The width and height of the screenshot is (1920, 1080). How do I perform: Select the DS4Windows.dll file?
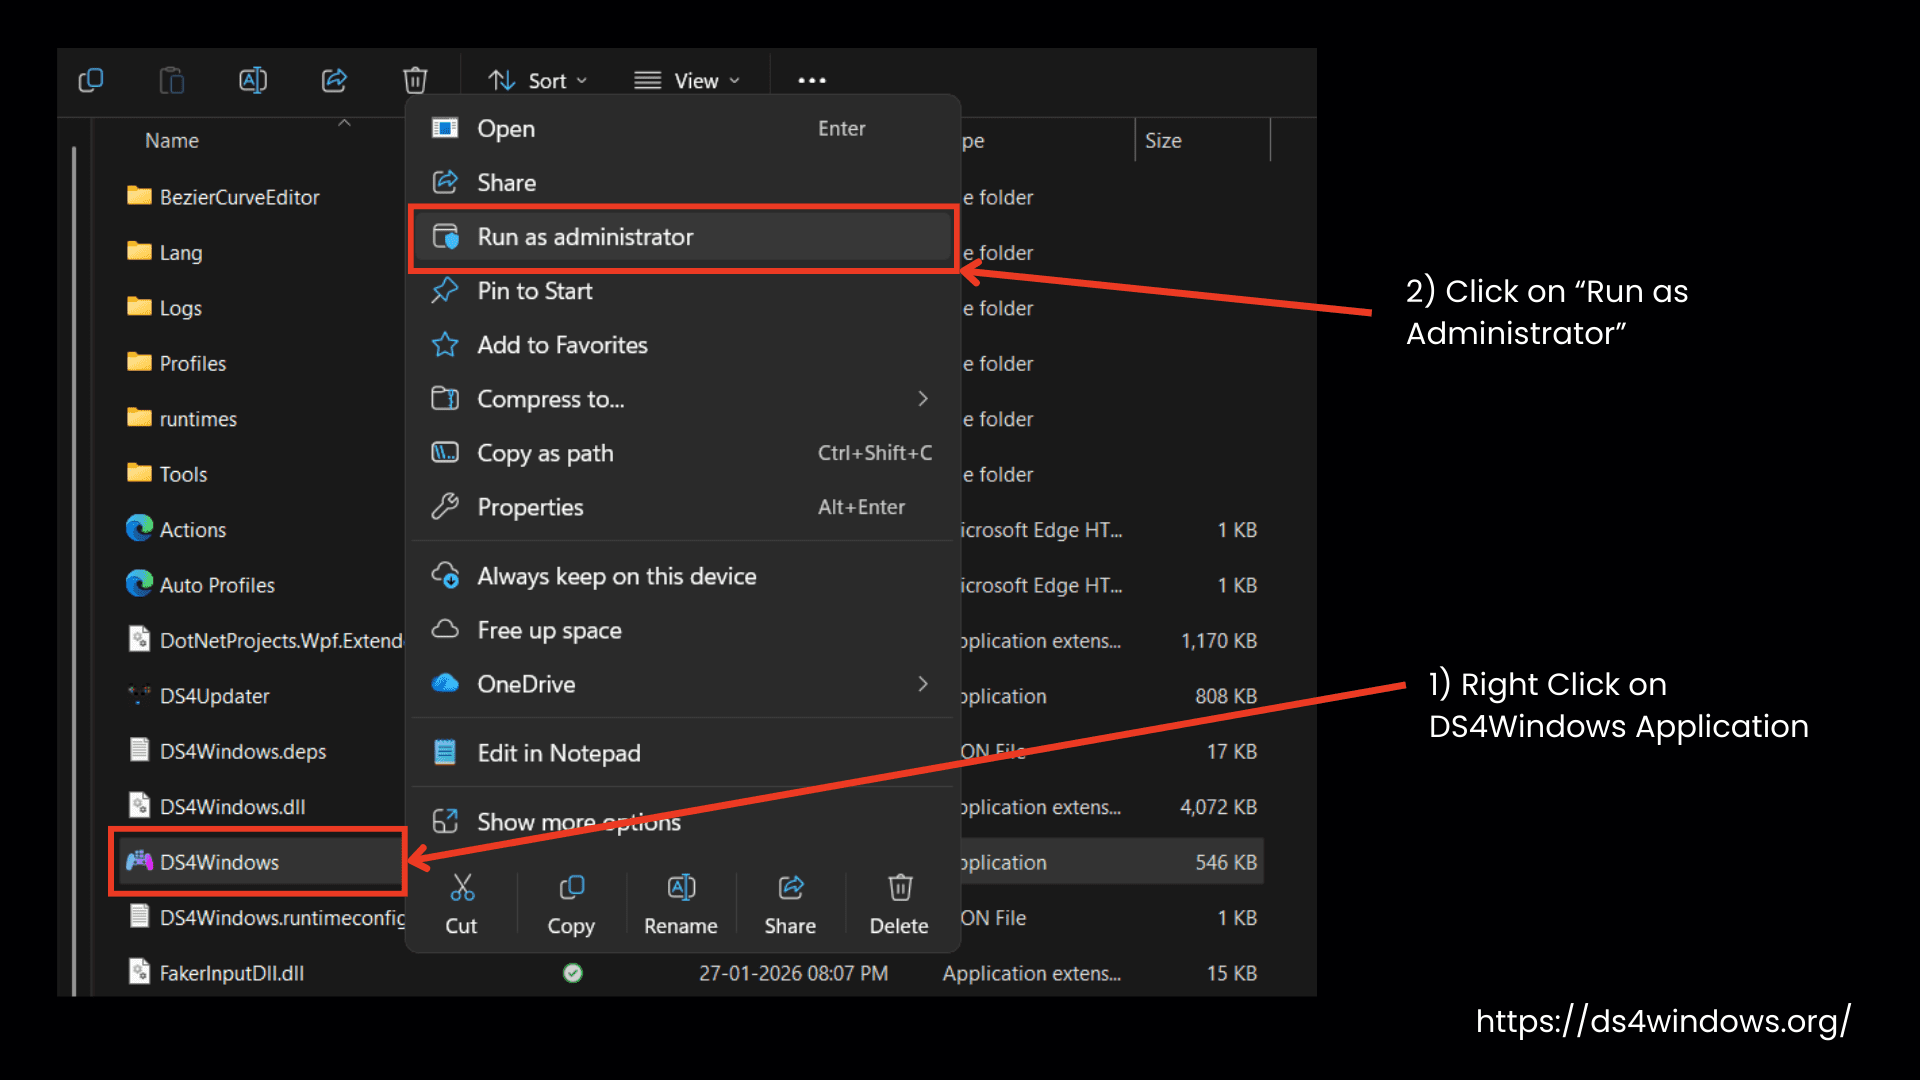pos(217,806)
